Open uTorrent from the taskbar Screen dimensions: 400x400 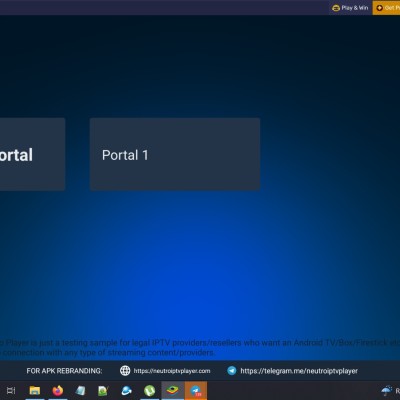click(x=149, y=390)
